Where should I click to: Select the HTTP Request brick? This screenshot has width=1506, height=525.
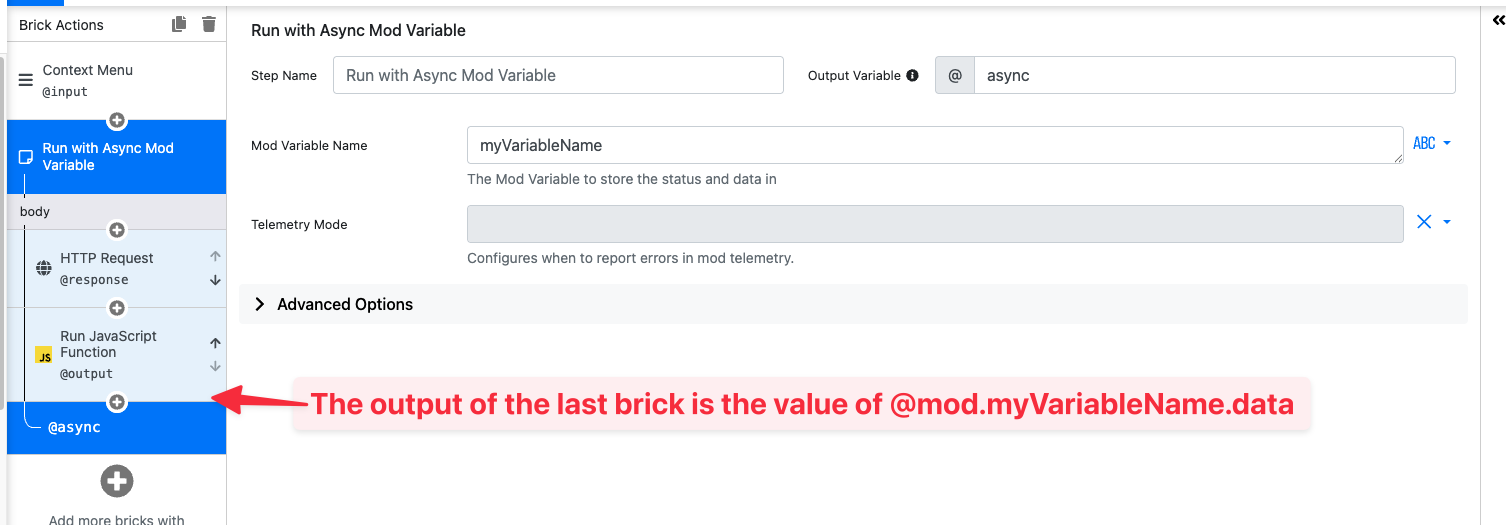click(x=110, y=268)
